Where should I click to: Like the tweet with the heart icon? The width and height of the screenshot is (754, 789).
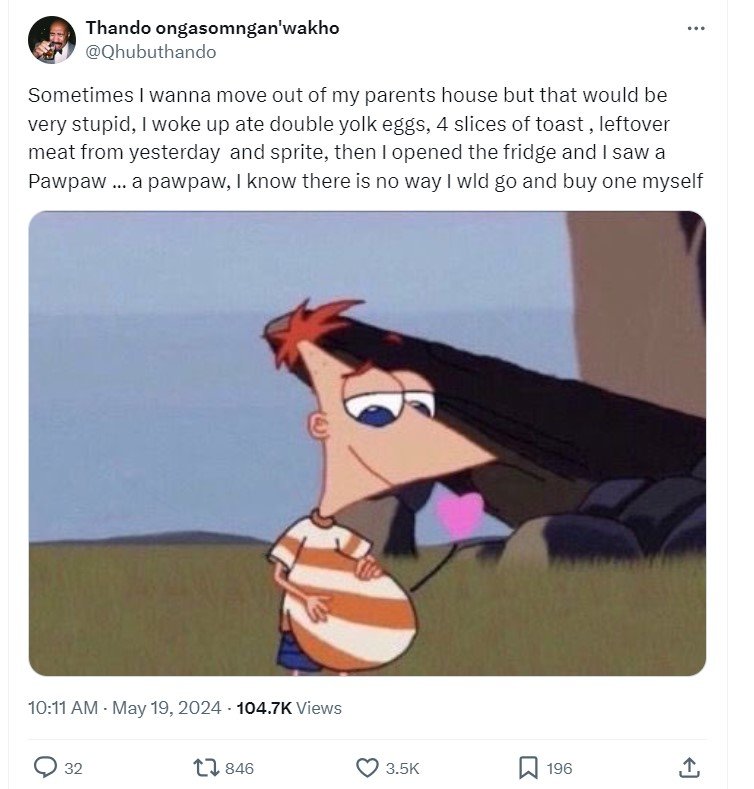[367, 767]
